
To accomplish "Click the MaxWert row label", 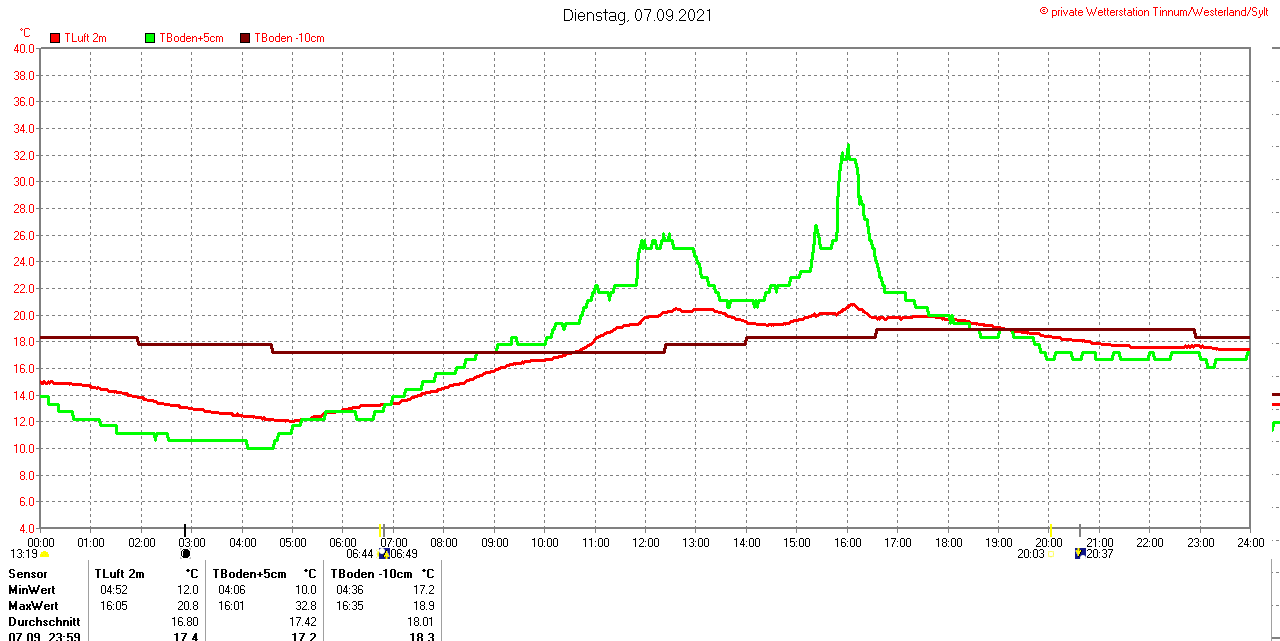I will pyautogui.click(x=33, y=606).
